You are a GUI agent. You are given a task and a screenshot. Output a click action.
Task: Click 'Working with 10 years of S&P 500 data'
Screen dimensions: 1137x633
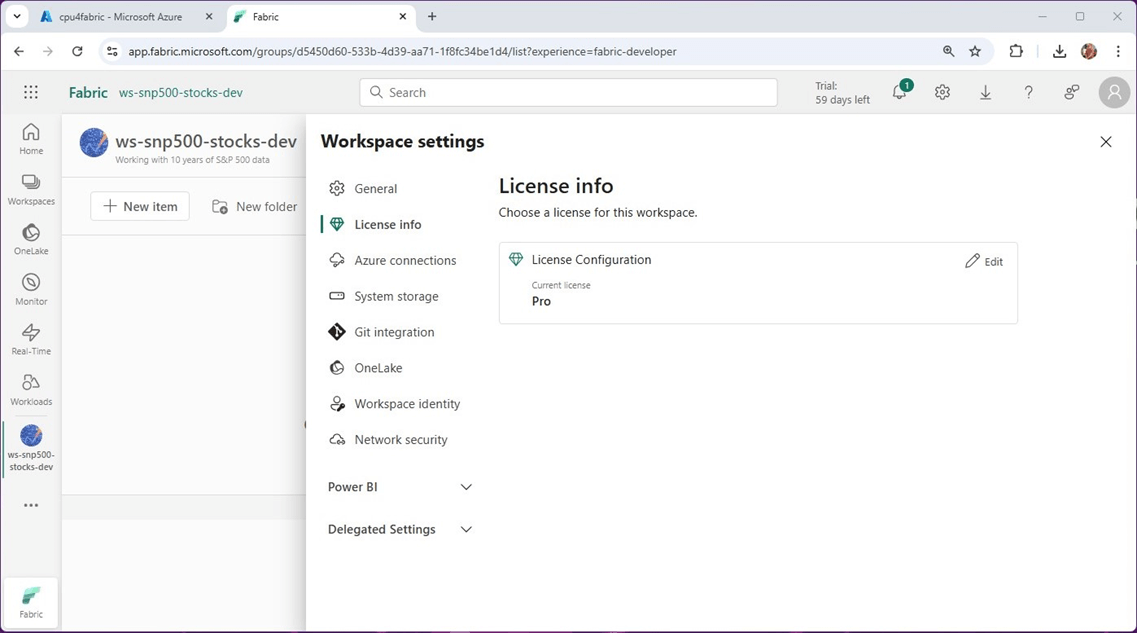[192, 160]
